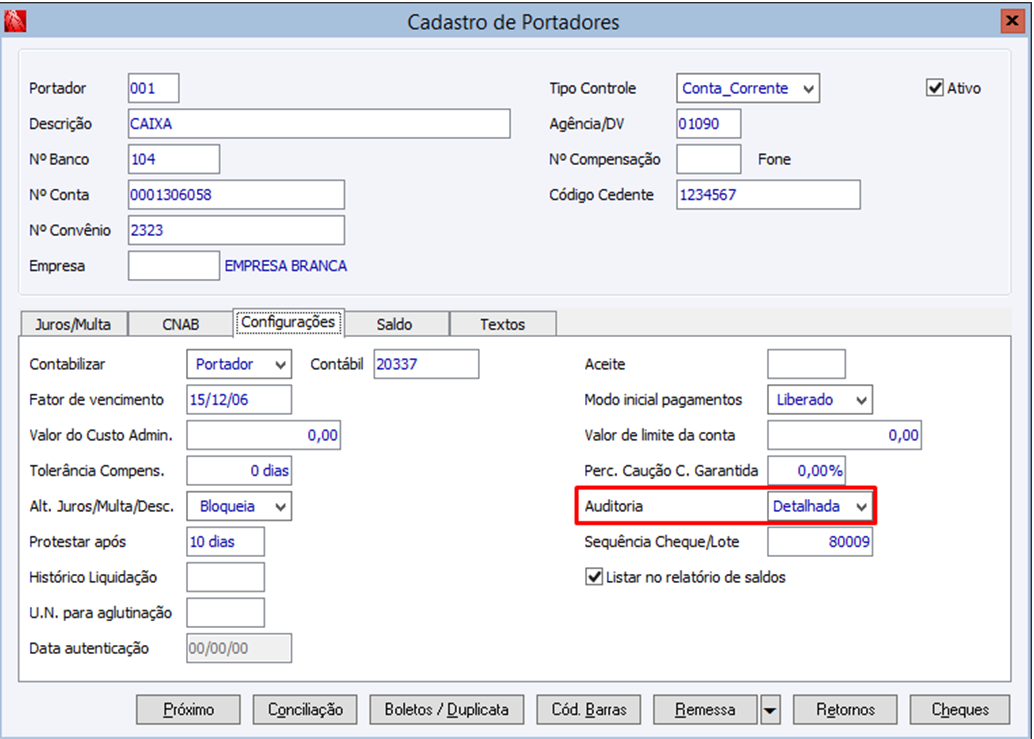Click the Remessa button

pyautogui.click(x=705, y=710)
